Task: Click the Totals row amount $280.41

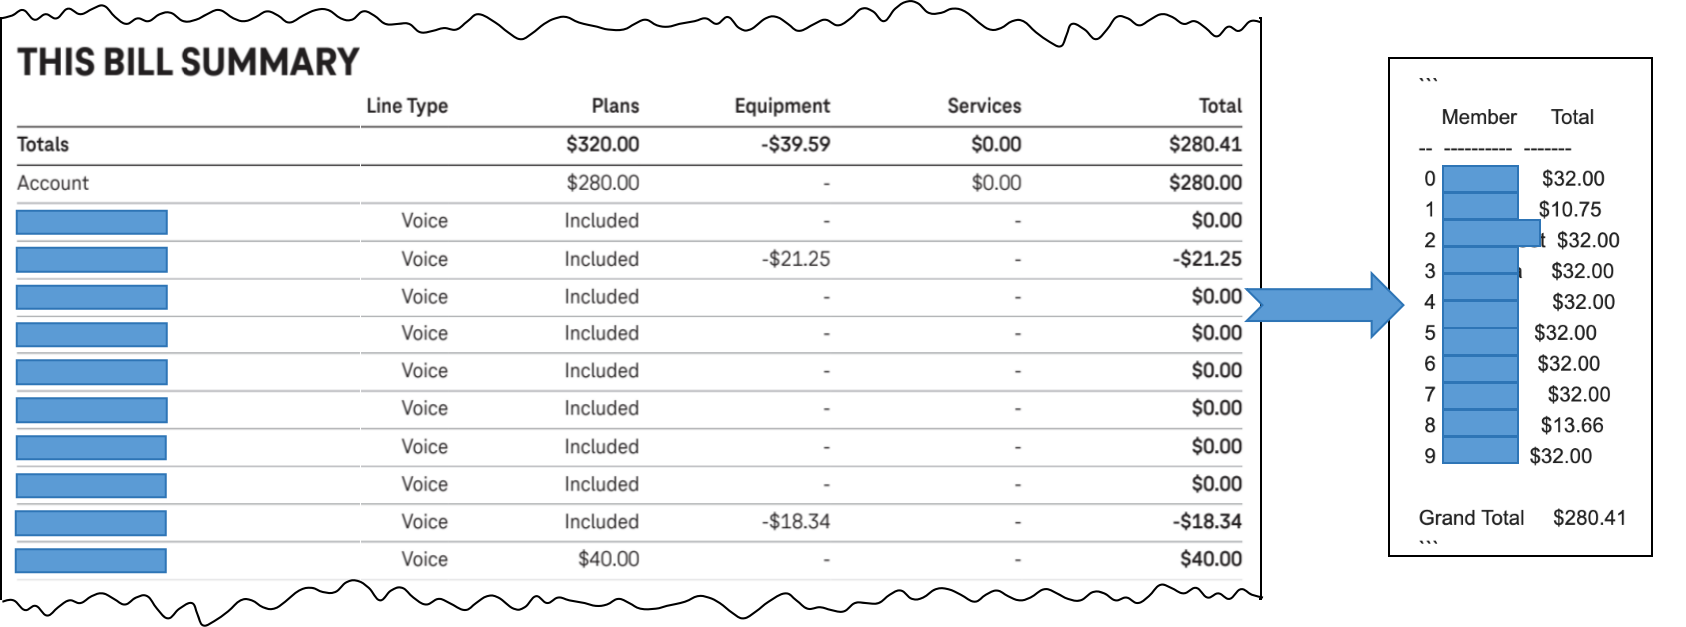Action: click(1205, 144)
